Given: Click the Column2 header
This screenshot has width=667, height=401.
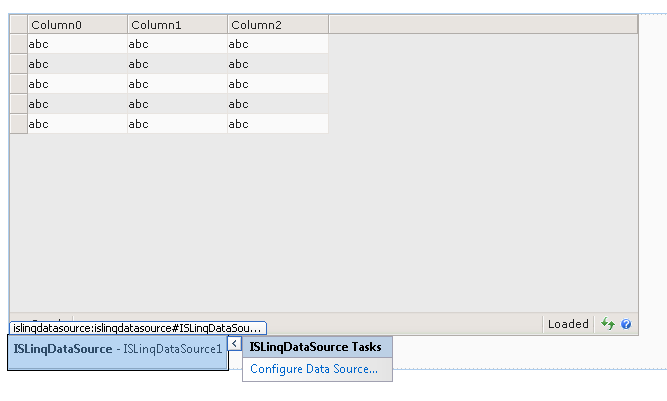Looking at the screenshot, I should click(x=278, y=24).
